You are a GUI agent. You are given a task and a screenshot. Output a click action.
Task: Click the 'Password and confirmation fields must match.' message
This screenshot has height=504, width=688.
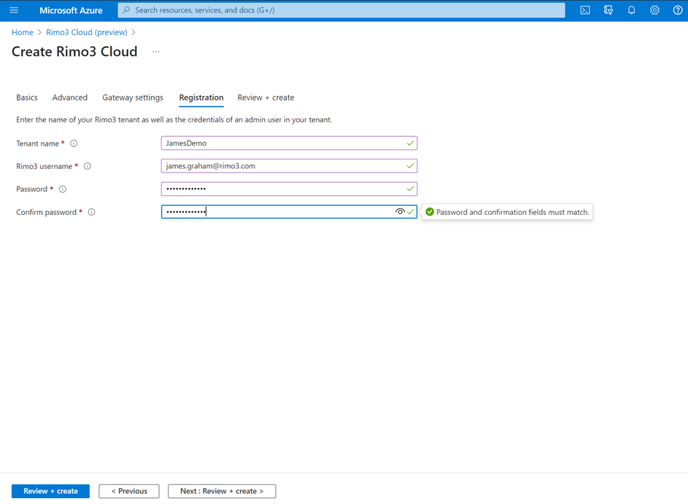(x=512, y=212)
